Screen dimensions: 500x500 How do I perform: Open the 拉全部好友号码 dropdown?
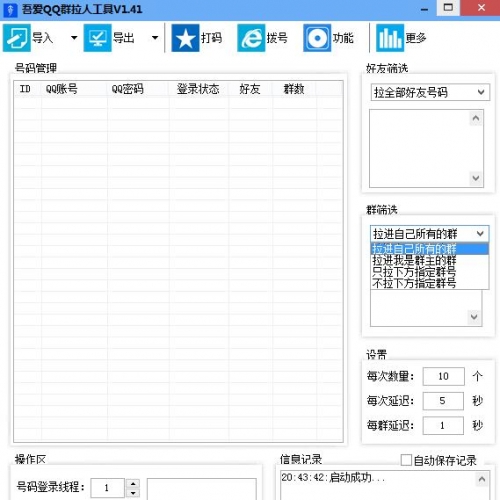tap(430, 92)
